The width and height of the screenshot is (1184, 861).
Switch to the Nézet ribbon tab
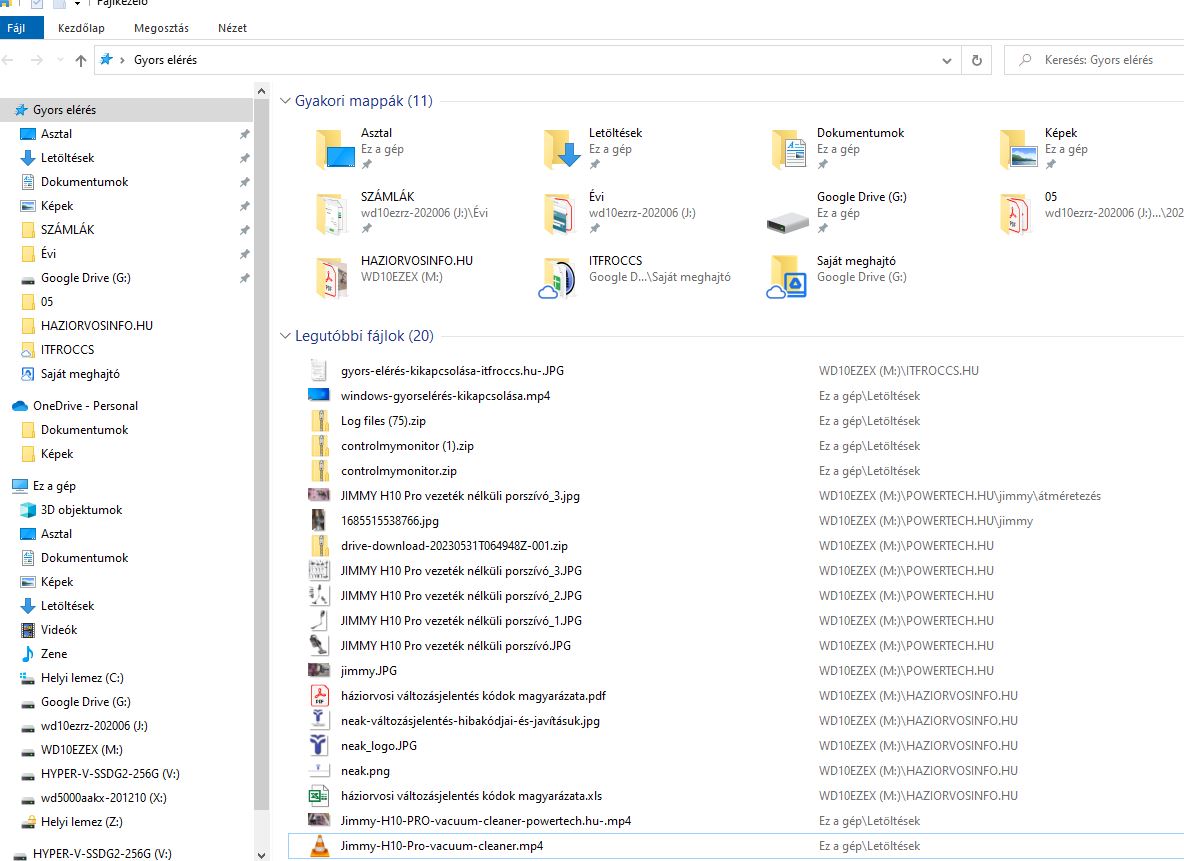point(231,28)
